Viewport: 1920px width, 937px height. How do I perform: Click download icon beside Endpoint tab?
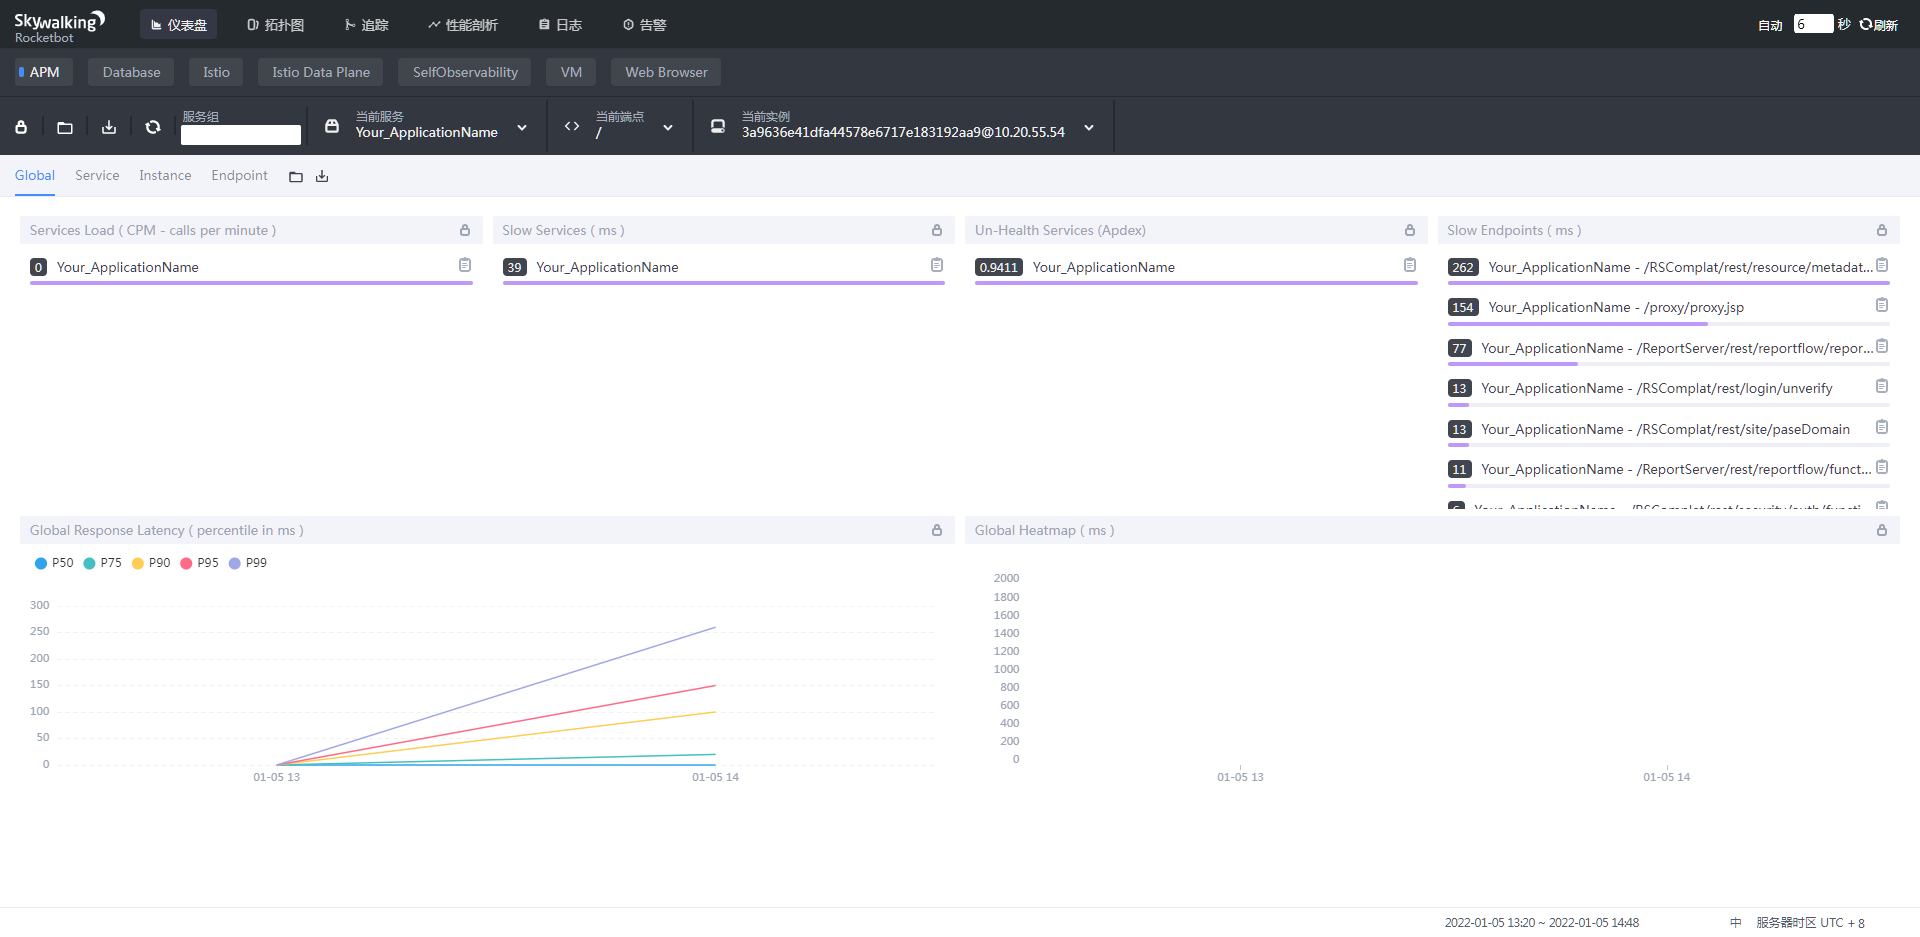(322, 177)
